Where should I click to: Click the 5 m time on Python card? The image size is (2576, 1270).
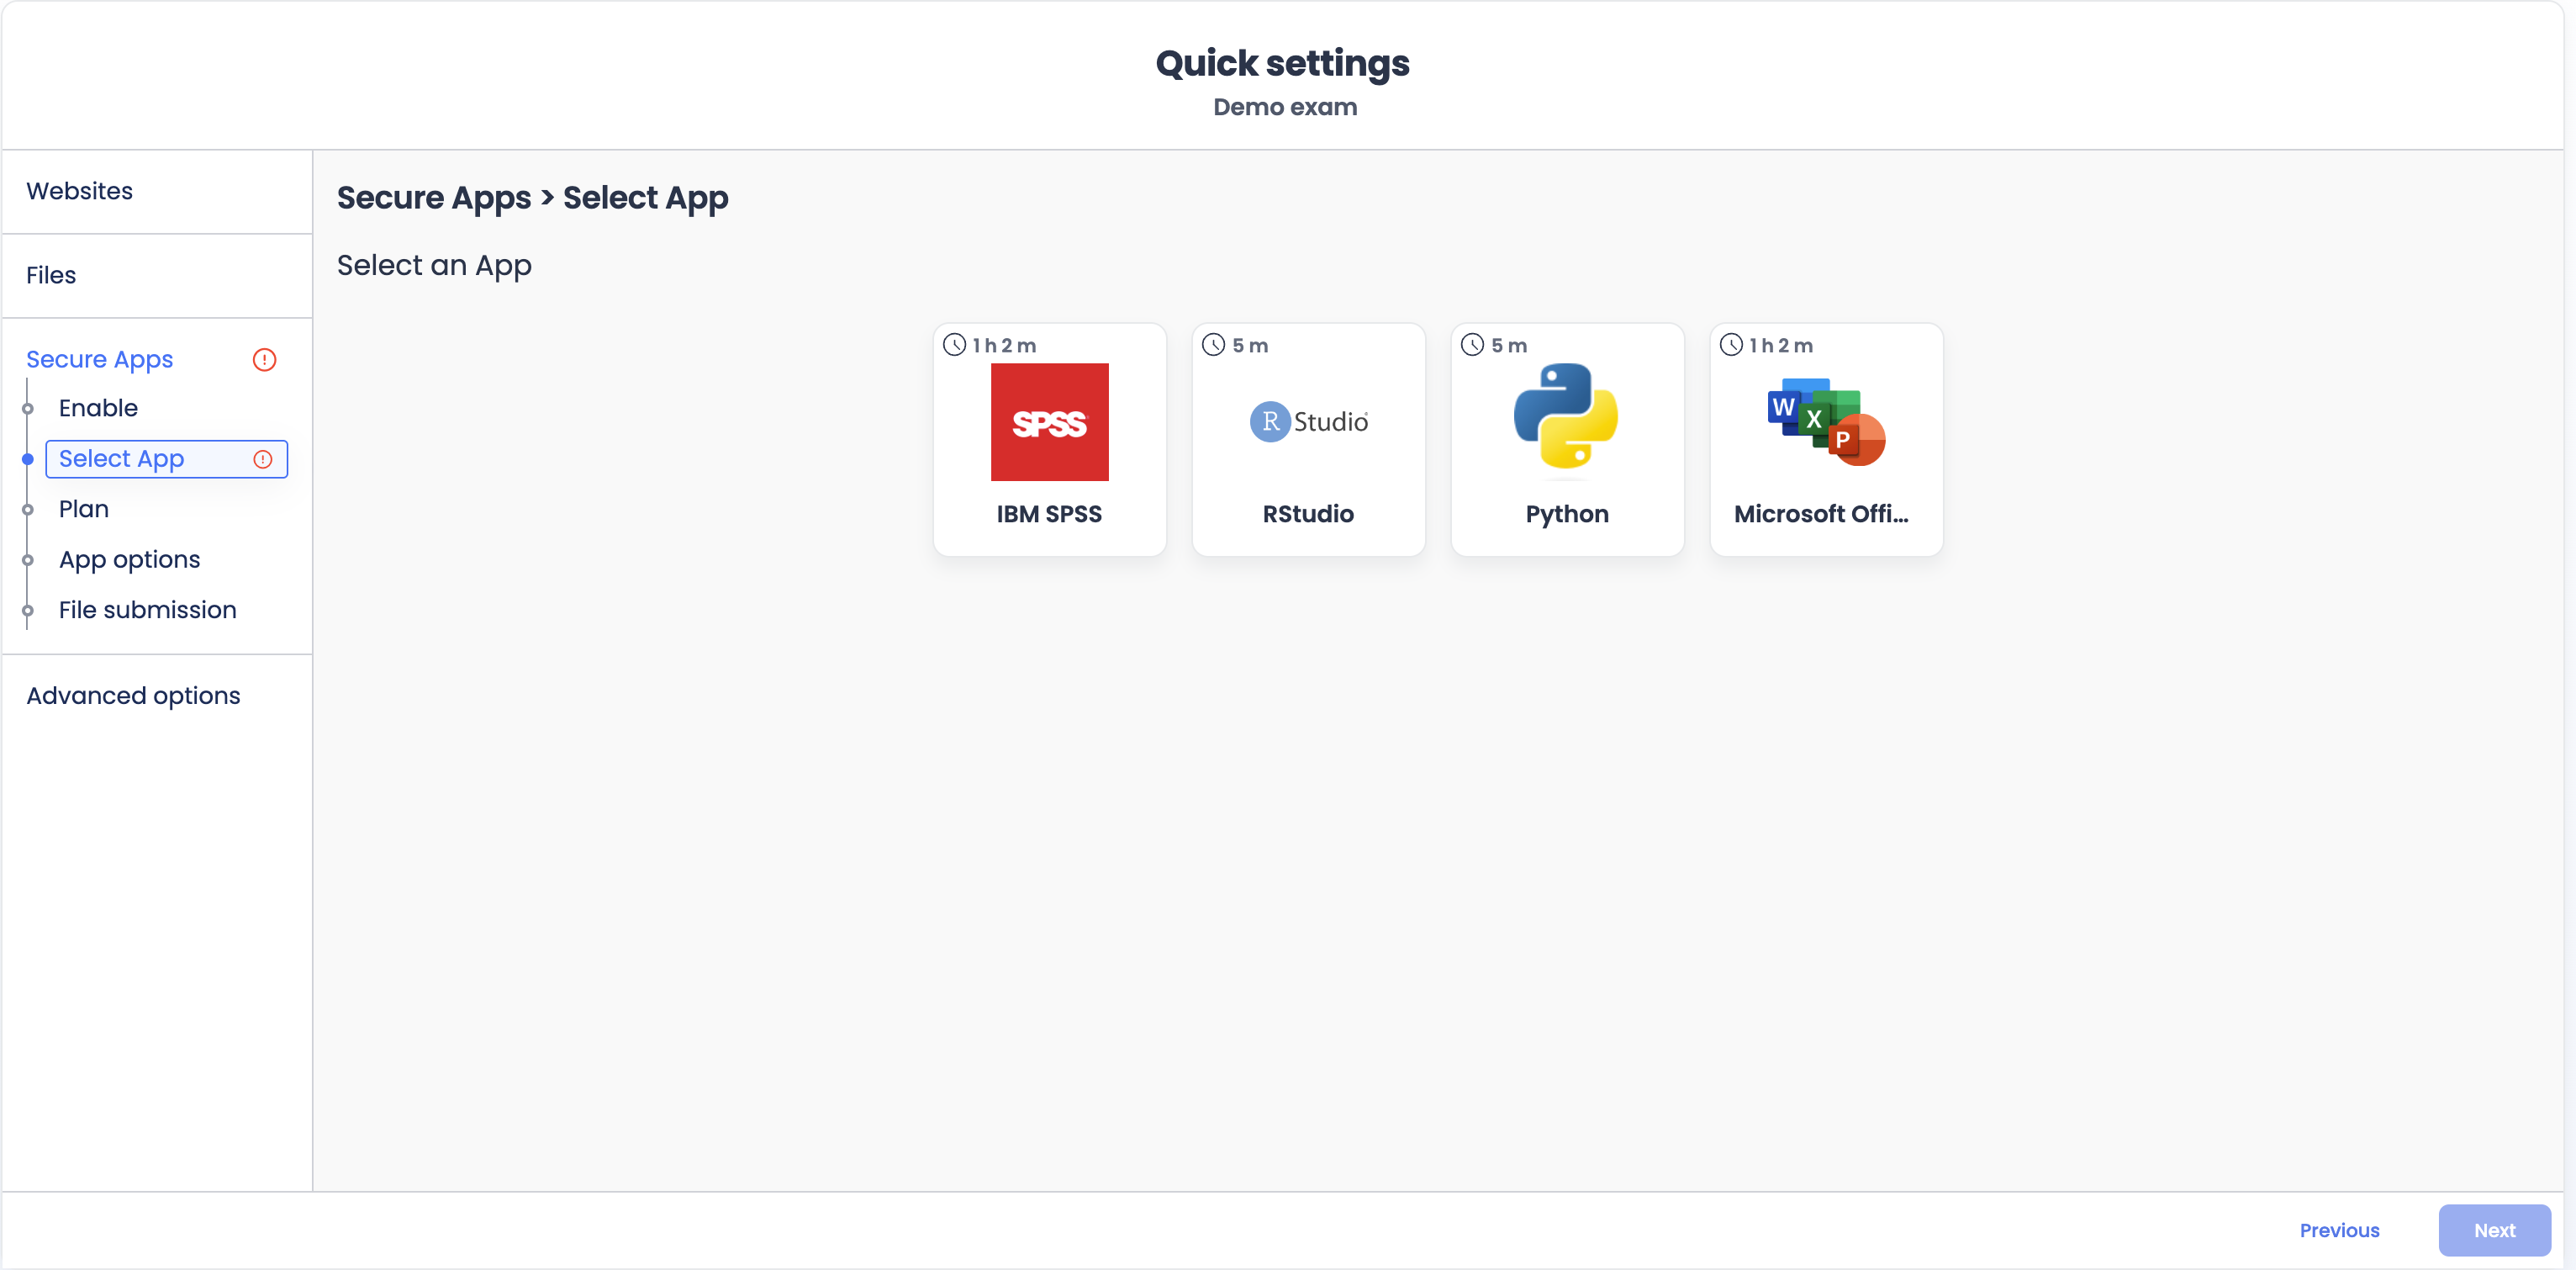tap(1509, 345)
